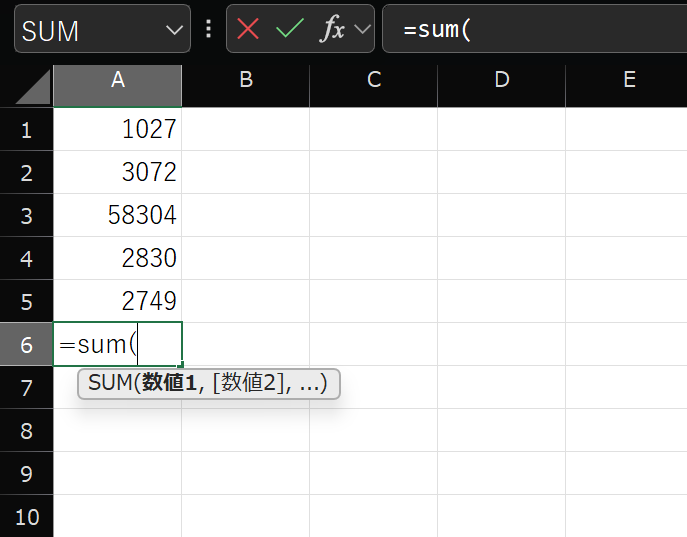Select row 3 header
The width and height of the screenshot is (687, 537).
coord(26,215)
